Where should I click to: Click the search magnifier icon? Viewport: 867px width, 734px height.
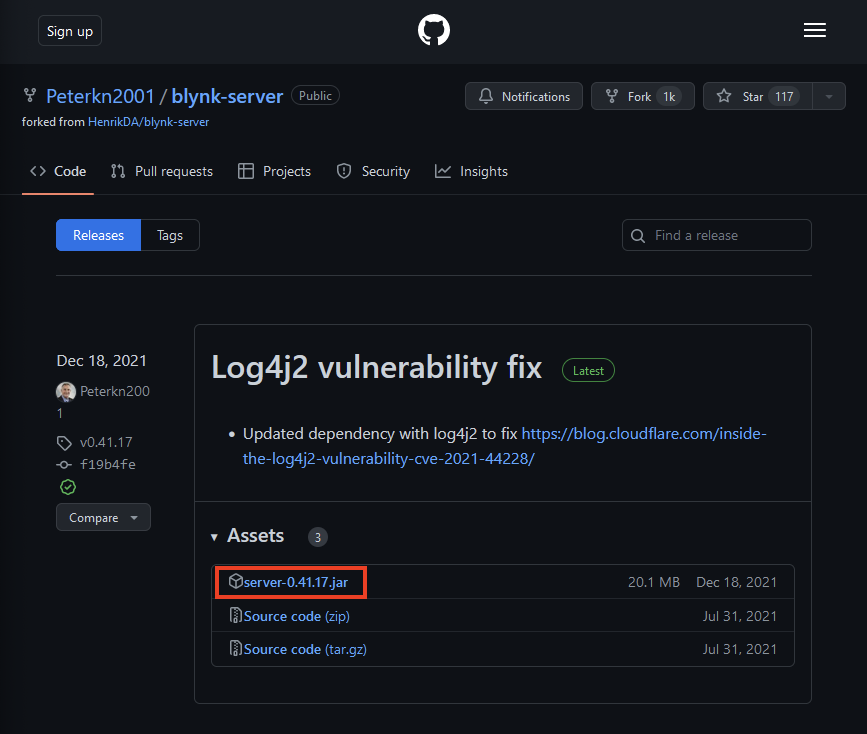(638, 236)
